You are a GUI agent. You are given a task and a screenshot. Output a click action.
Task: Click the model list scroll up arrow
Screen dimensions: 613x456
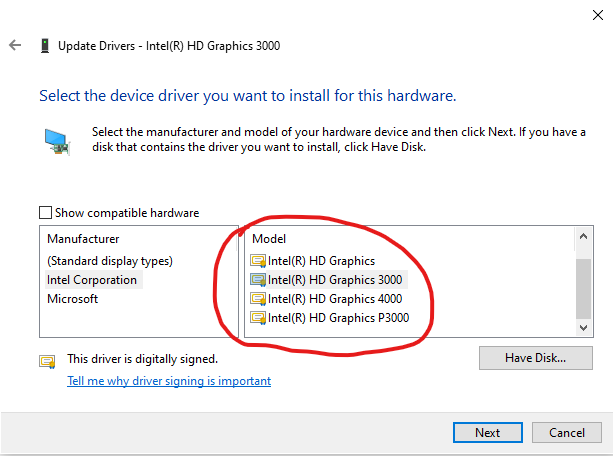pyautogui.click(x=583, y=236)
